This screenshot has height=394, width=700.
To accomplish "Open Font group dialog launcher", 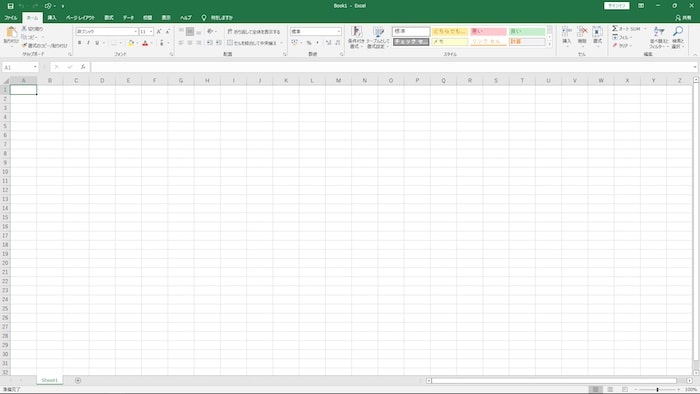I will [x=171, y=54].
